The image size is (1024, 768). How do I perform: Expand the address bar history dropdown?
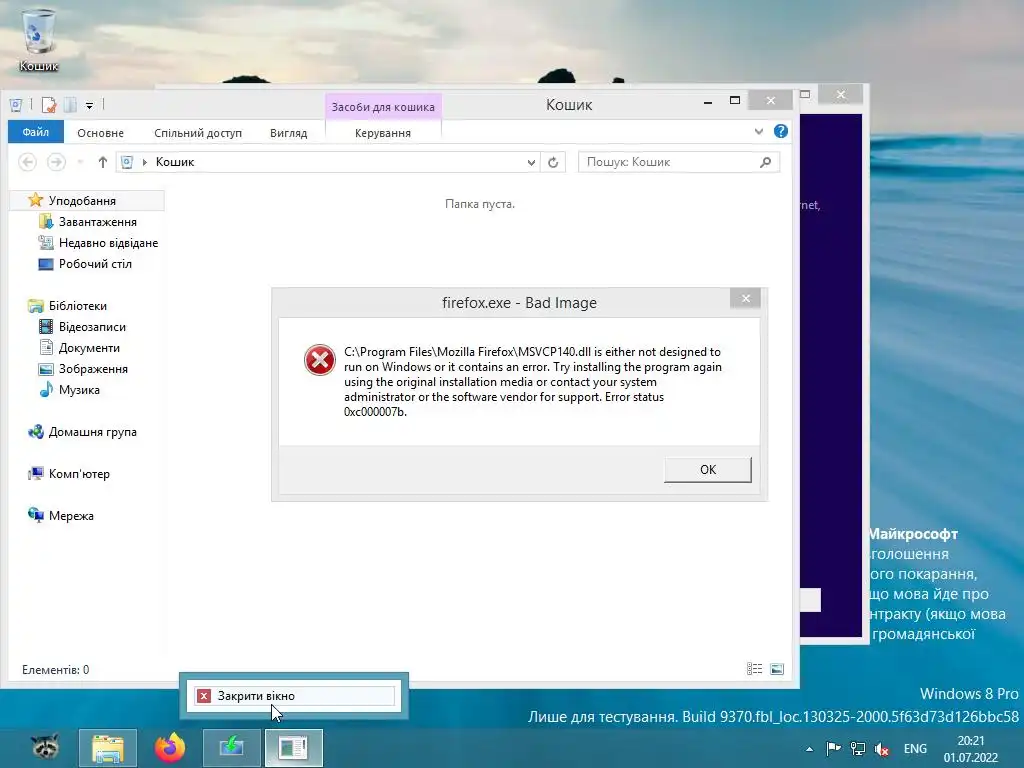[531, 163]
